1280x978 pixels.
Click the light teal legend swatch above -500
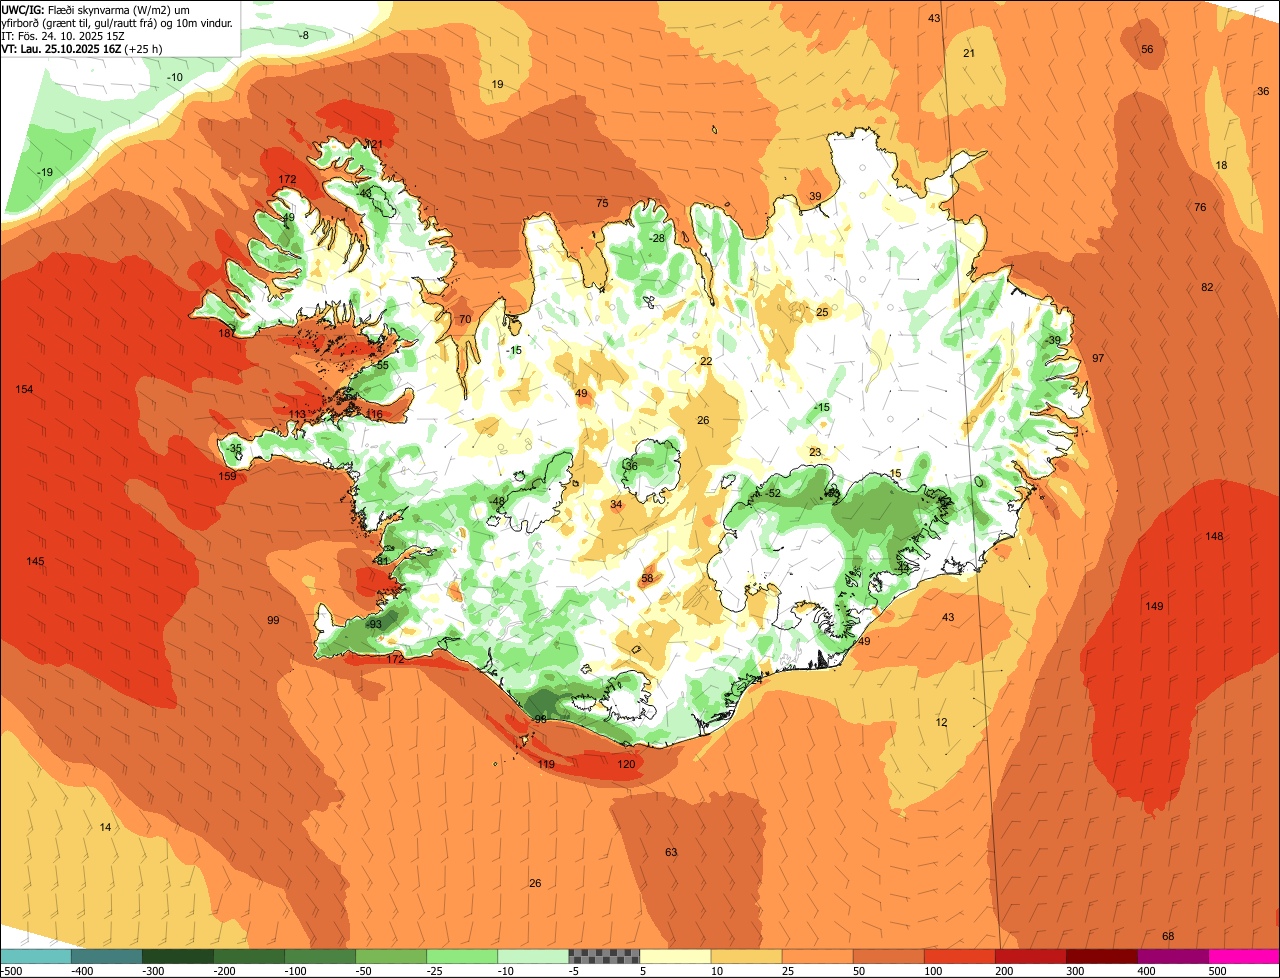point(36,956)
